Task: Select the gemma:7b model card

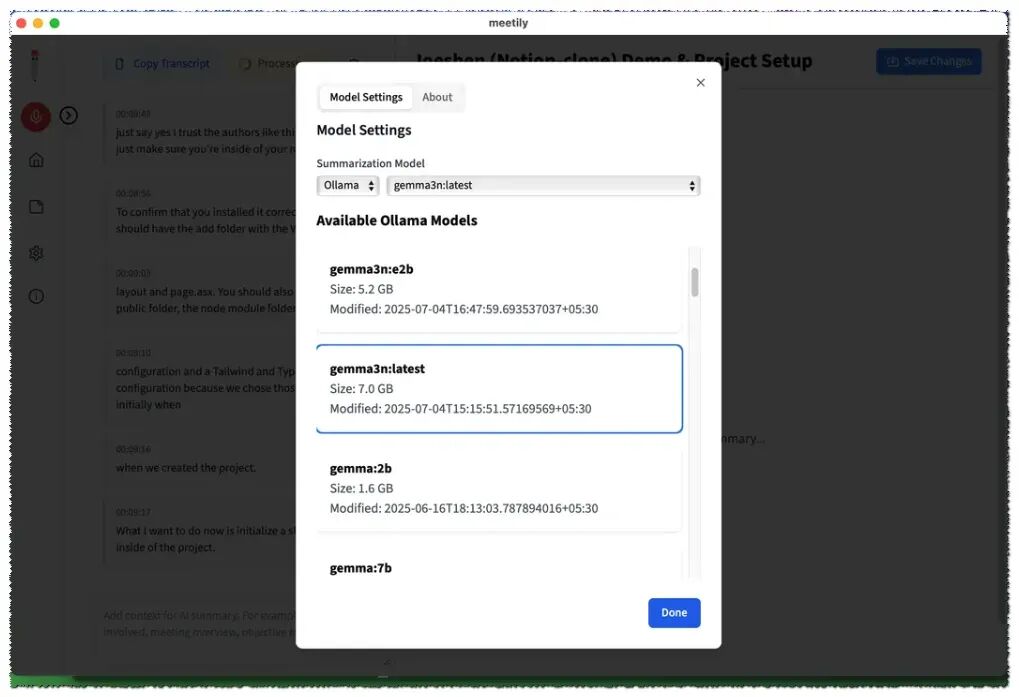Action: coord(499,564)
